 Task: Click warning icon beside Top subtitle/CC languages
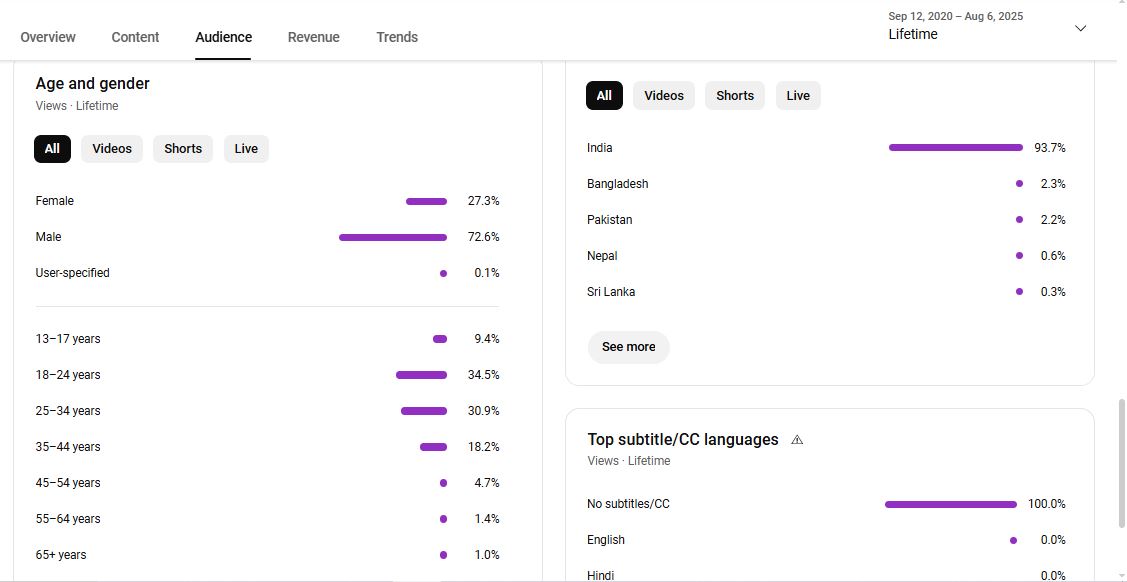[x=797, y=440]
